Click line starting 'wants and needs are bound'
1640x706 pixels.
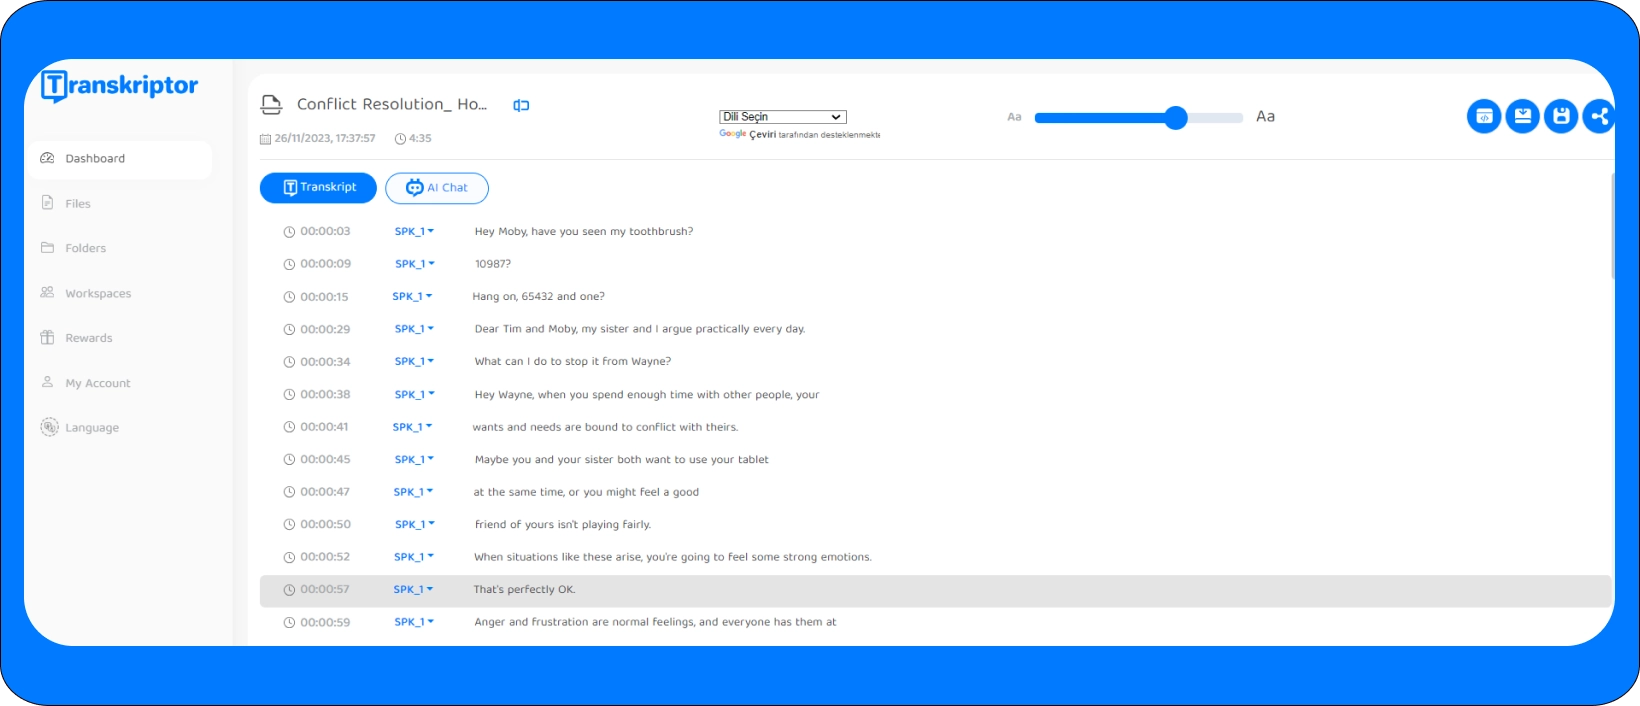pyautogui.click(x=605, y=427)
